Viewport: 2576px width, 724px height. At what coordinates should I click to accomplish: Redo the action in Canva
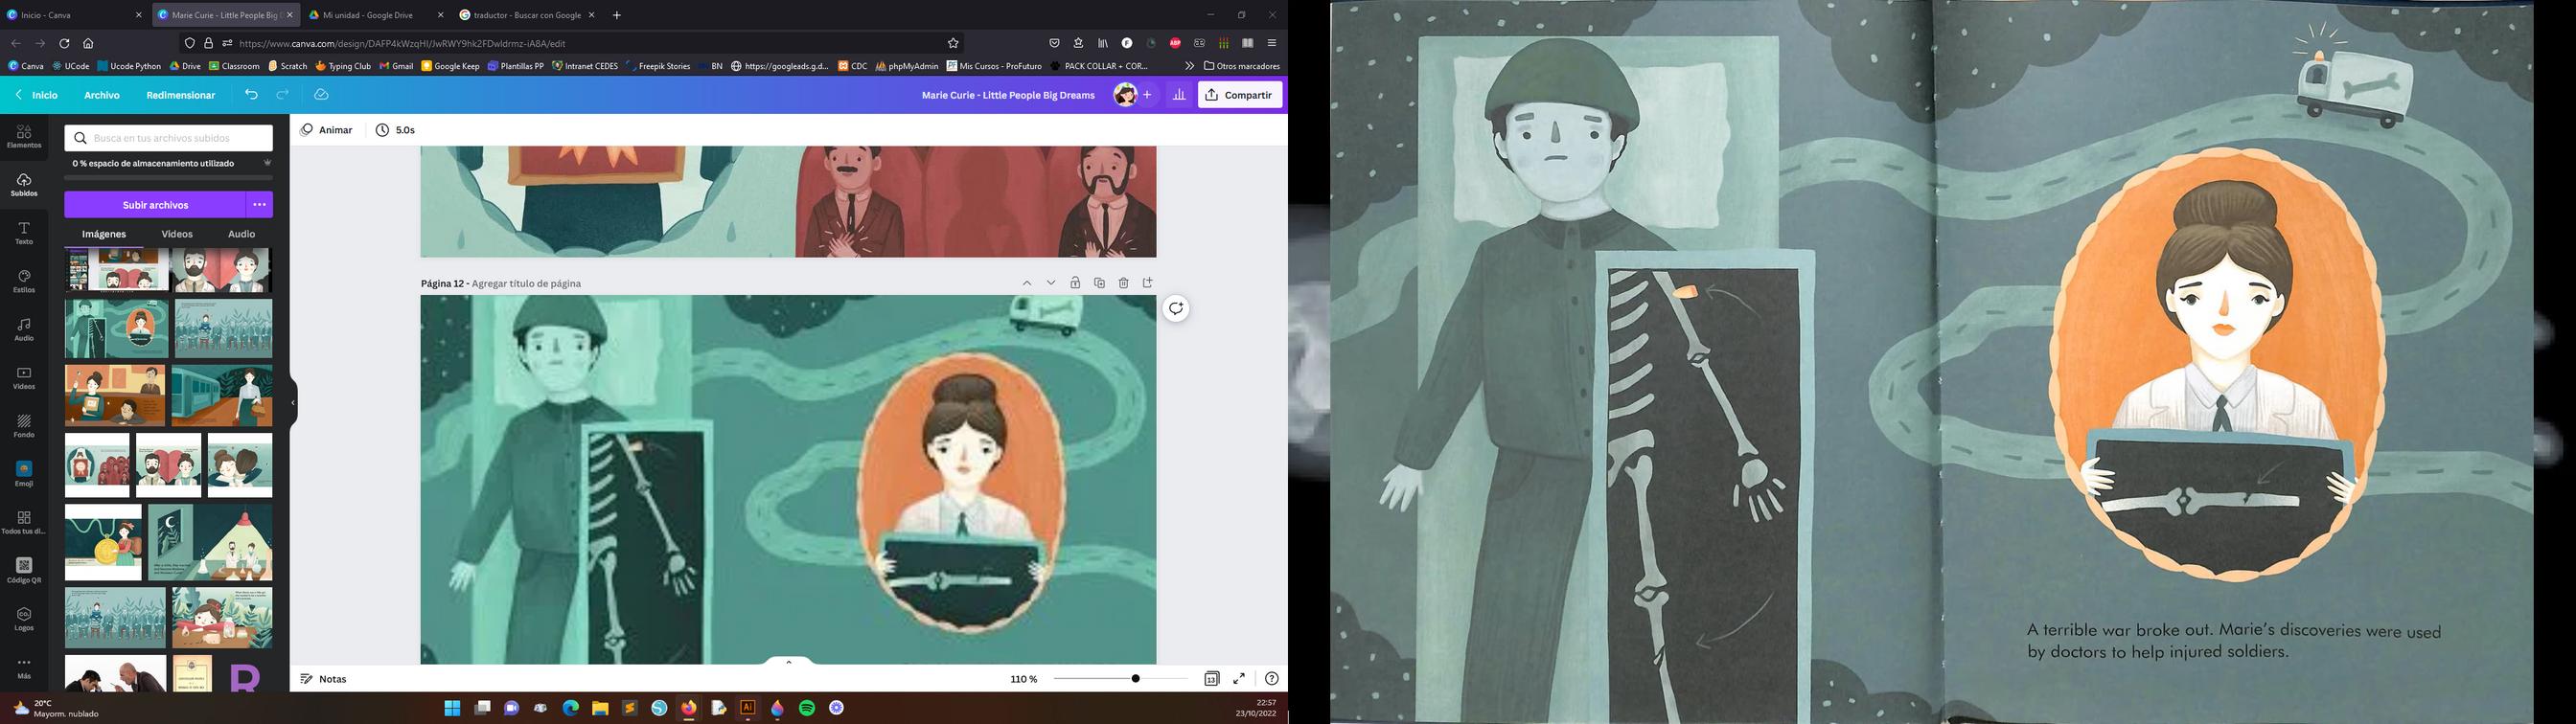click(283, 95)
